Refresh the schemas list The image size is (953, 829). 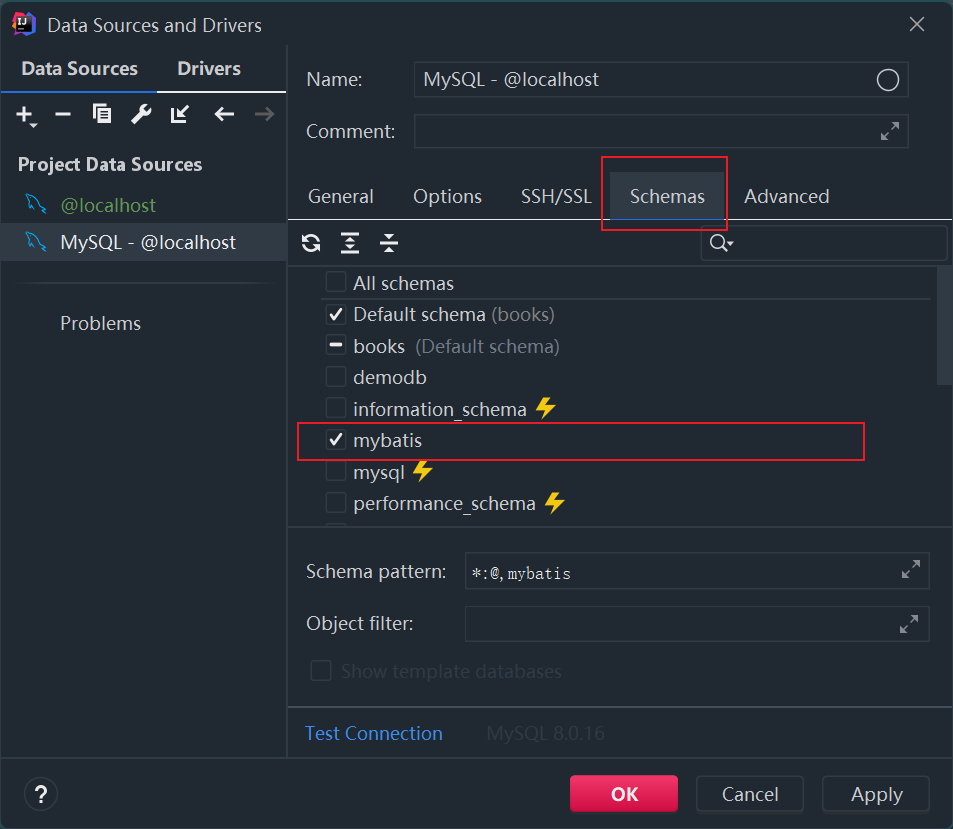311,243
